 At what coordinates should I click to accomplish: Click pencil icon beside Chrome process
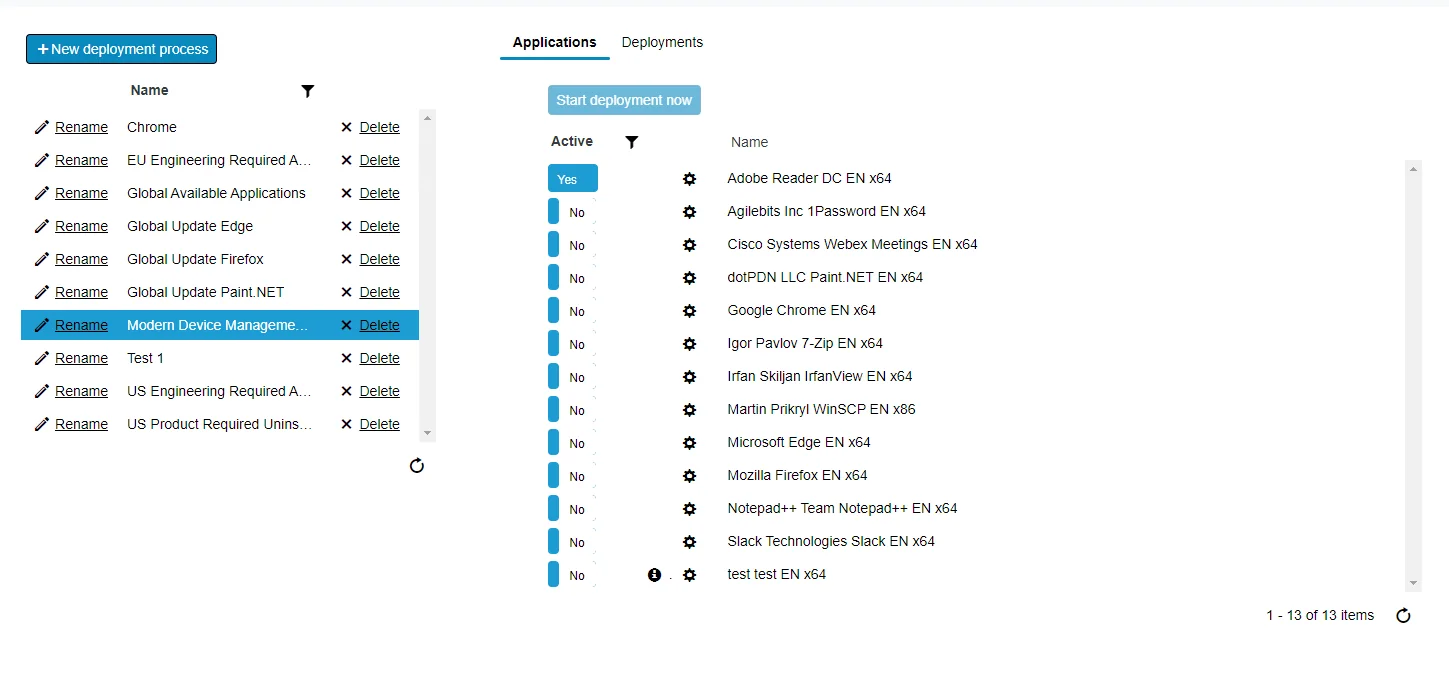pos(42,127)
